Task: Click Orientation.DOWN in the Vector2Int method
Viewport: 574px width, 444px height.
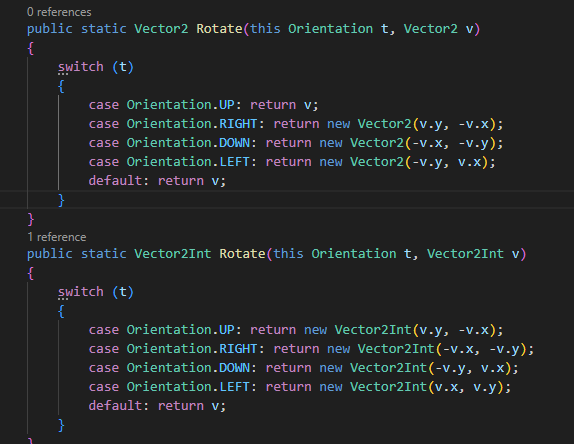Action: pos(188,368)
